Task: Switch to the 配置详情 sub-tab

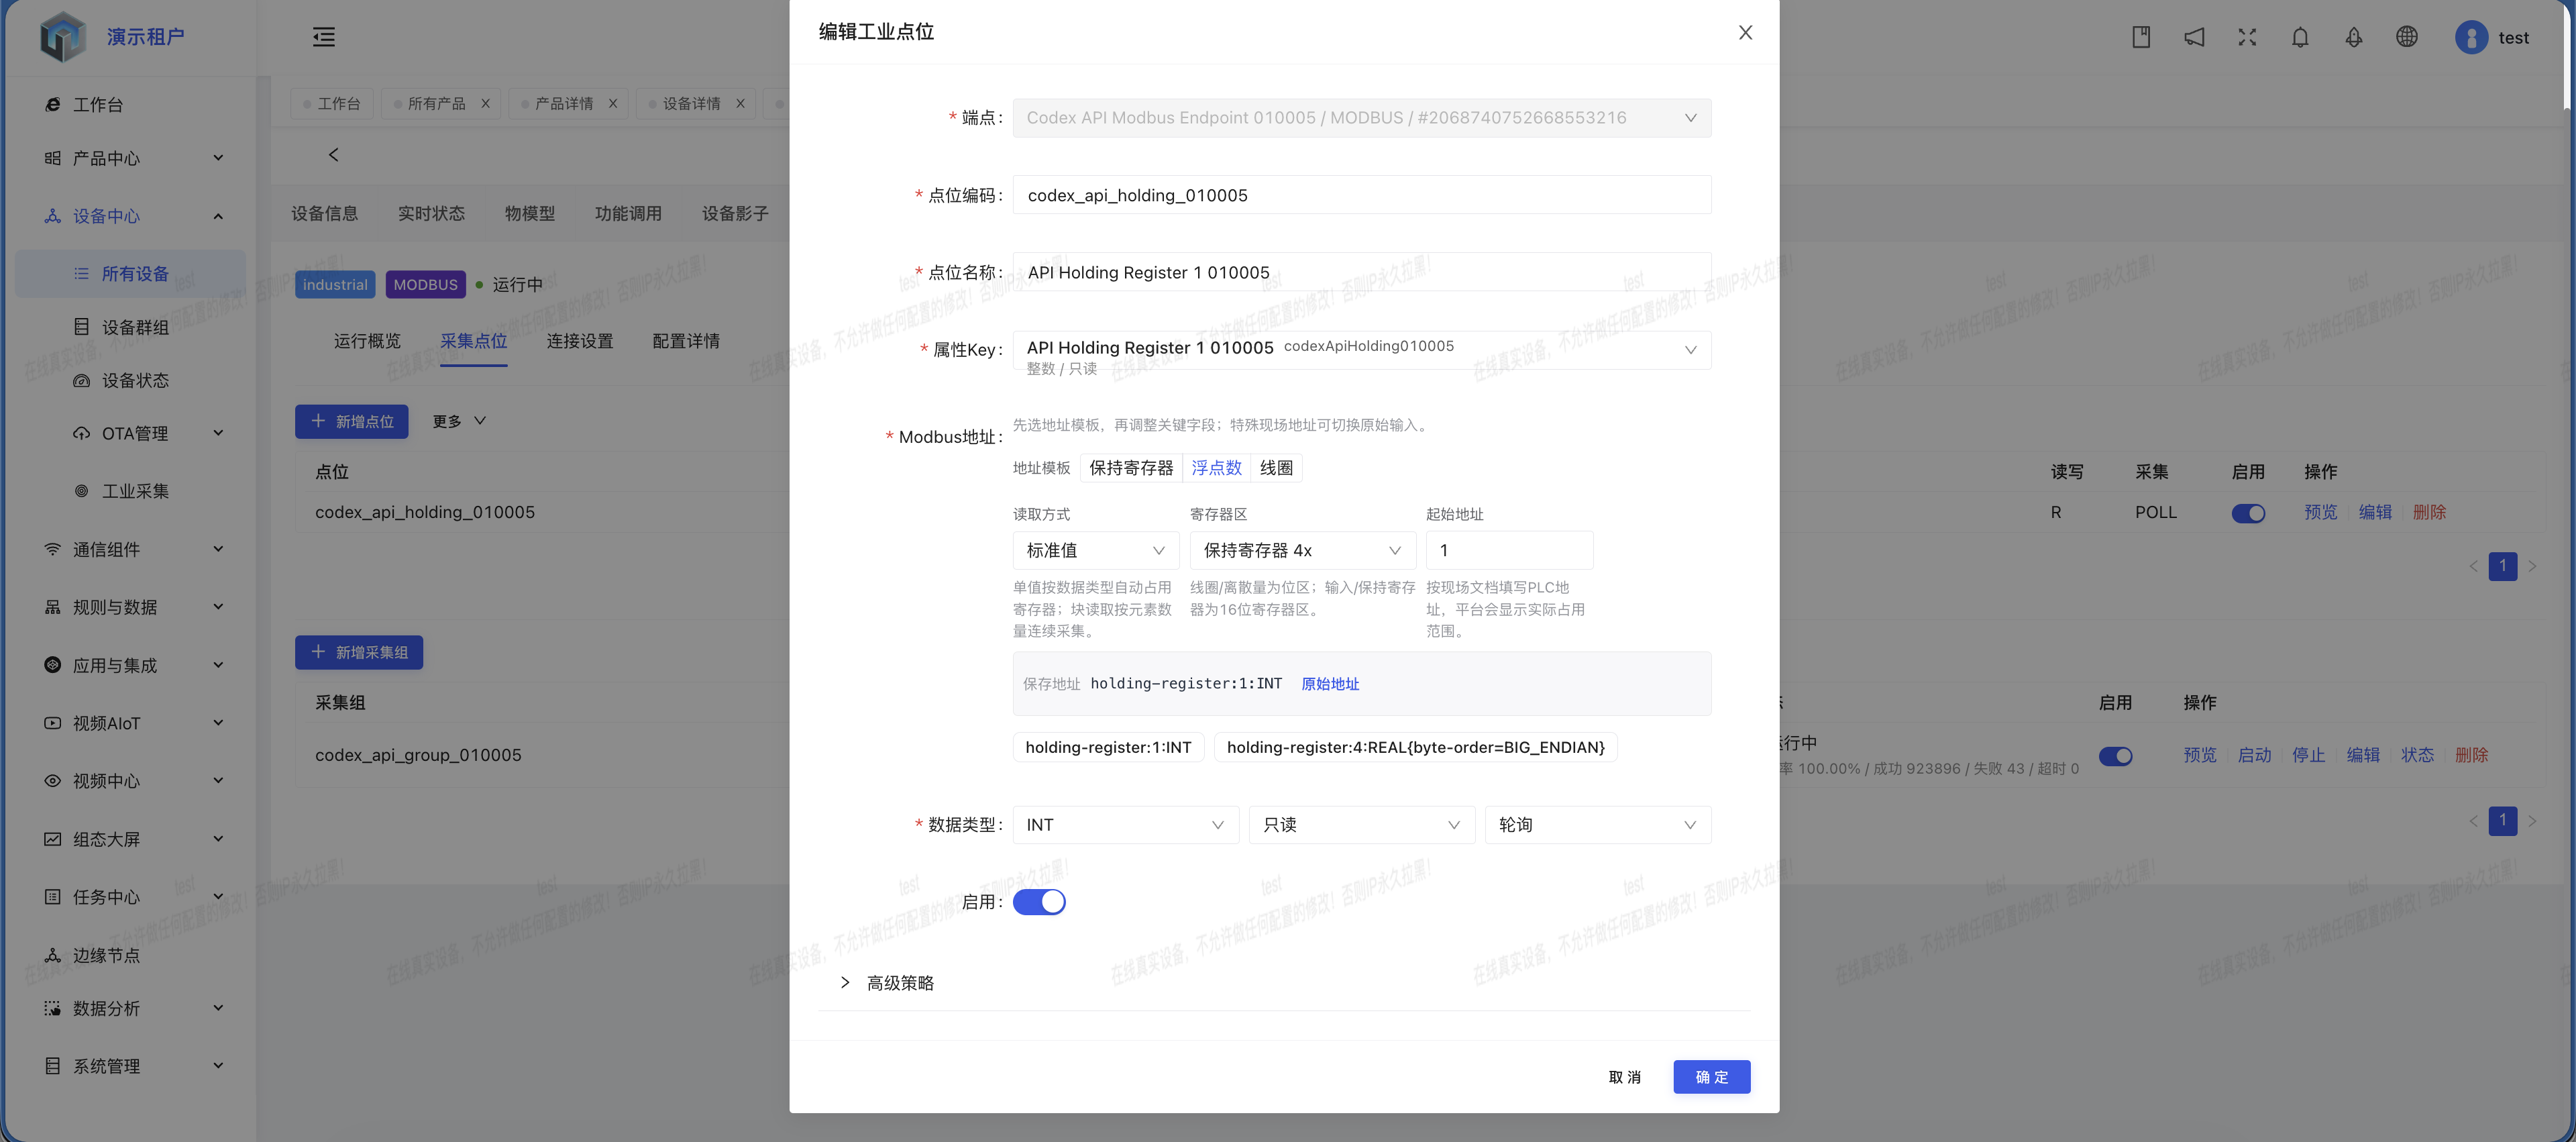Action: click(x=686, y=341)
